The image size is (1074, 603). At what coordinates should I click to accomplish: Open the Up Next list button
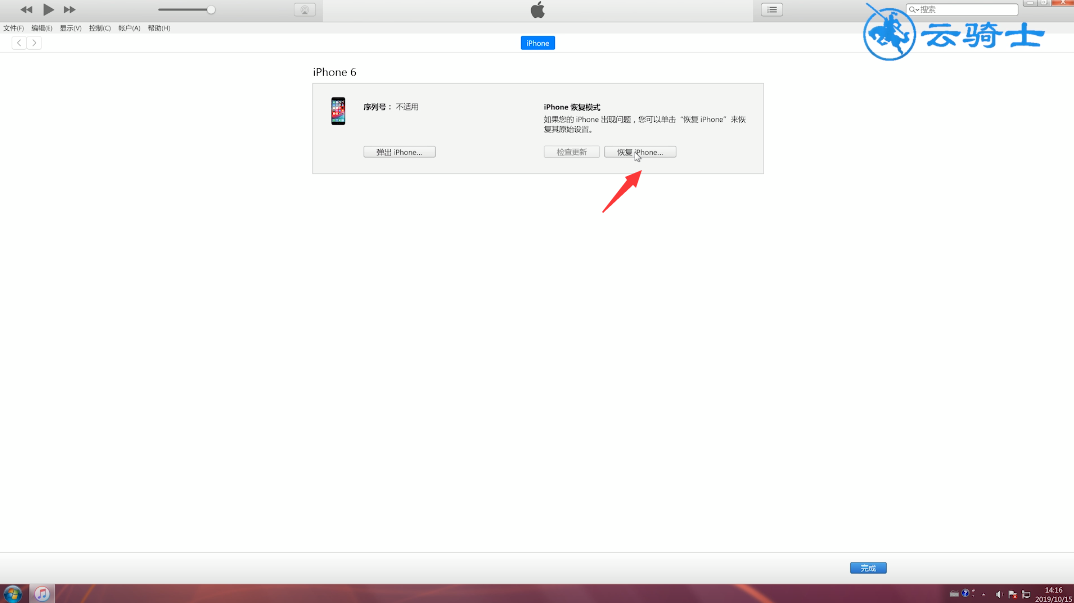pyautogui.click(x=772, y=10)
